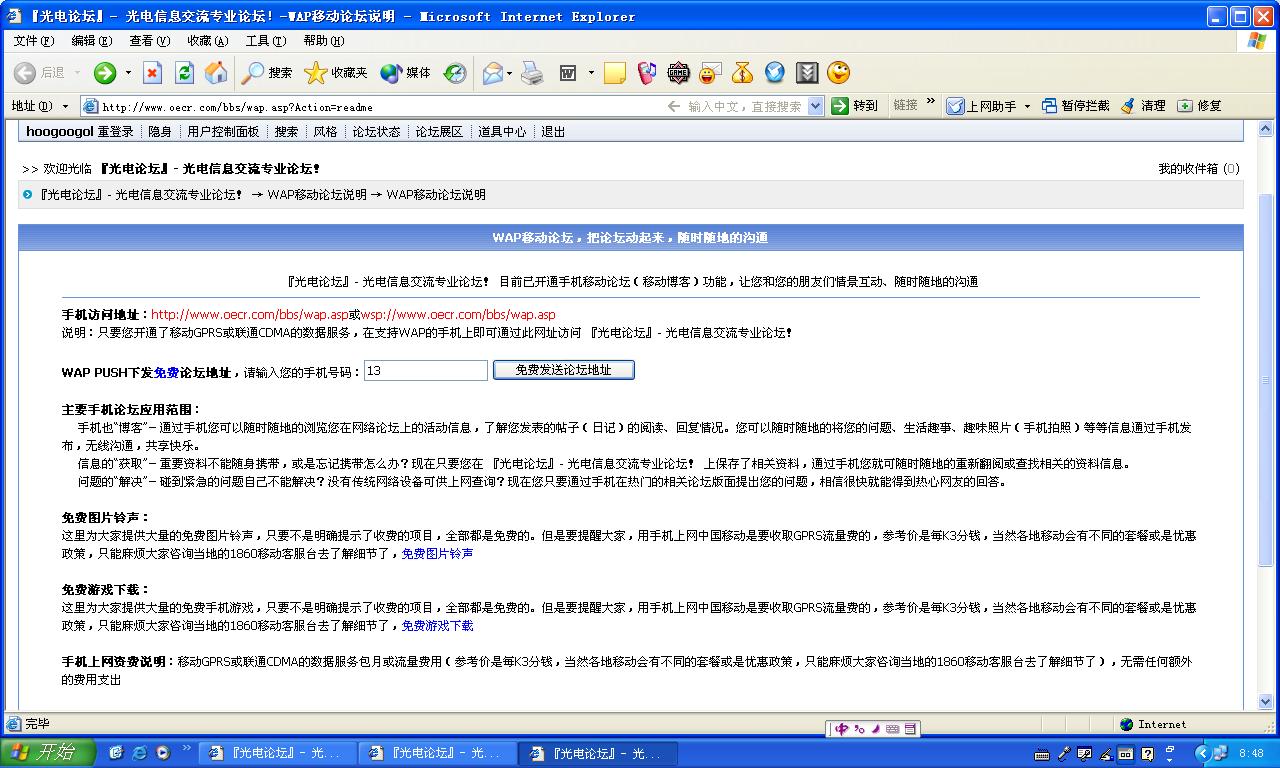Click the 免费发送论坛地址 button
The height and width of the screenshot is (768, 1280).
[563, 370]
